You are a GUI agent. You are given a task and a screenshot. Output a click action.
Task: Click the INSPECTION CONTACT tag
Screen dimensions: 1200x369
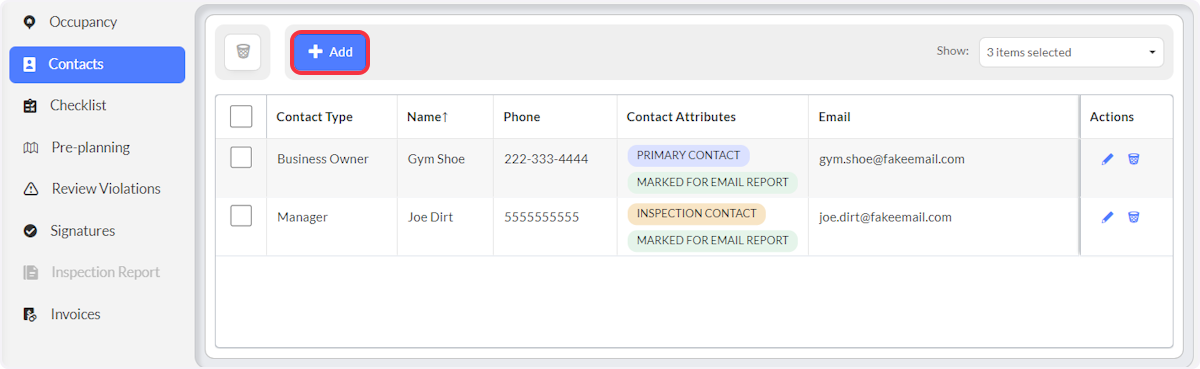(696, 214)
